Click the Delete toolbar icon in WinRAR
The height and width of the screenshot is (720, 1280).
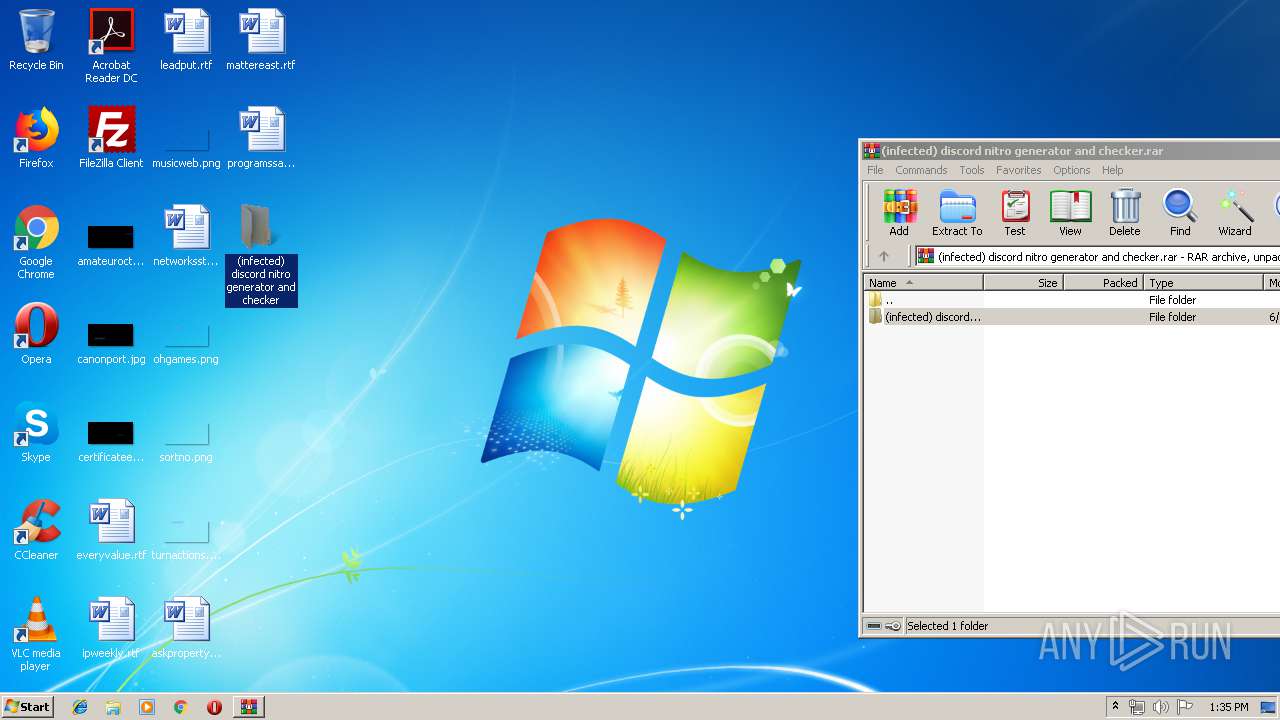point(1125,213)
